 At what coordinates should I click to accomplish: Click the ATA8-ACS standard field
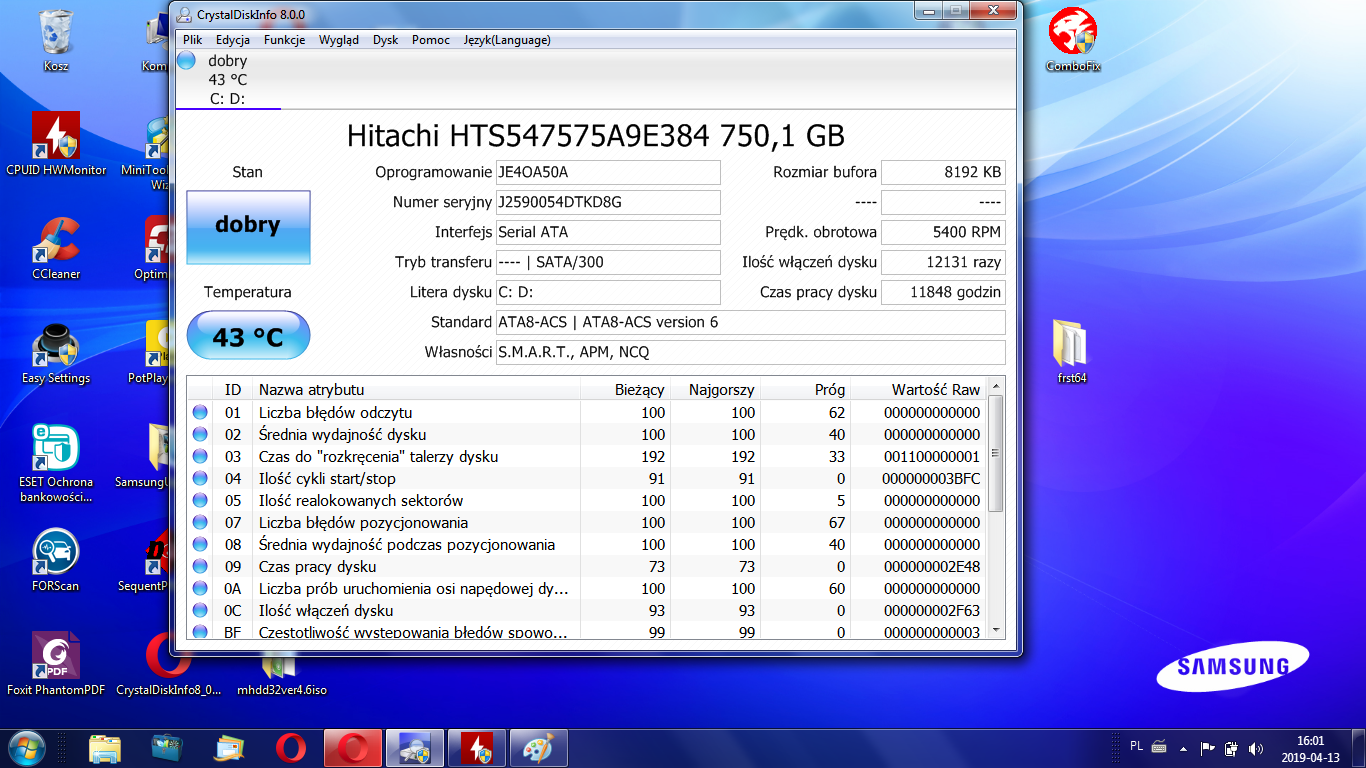coord(750,322)
